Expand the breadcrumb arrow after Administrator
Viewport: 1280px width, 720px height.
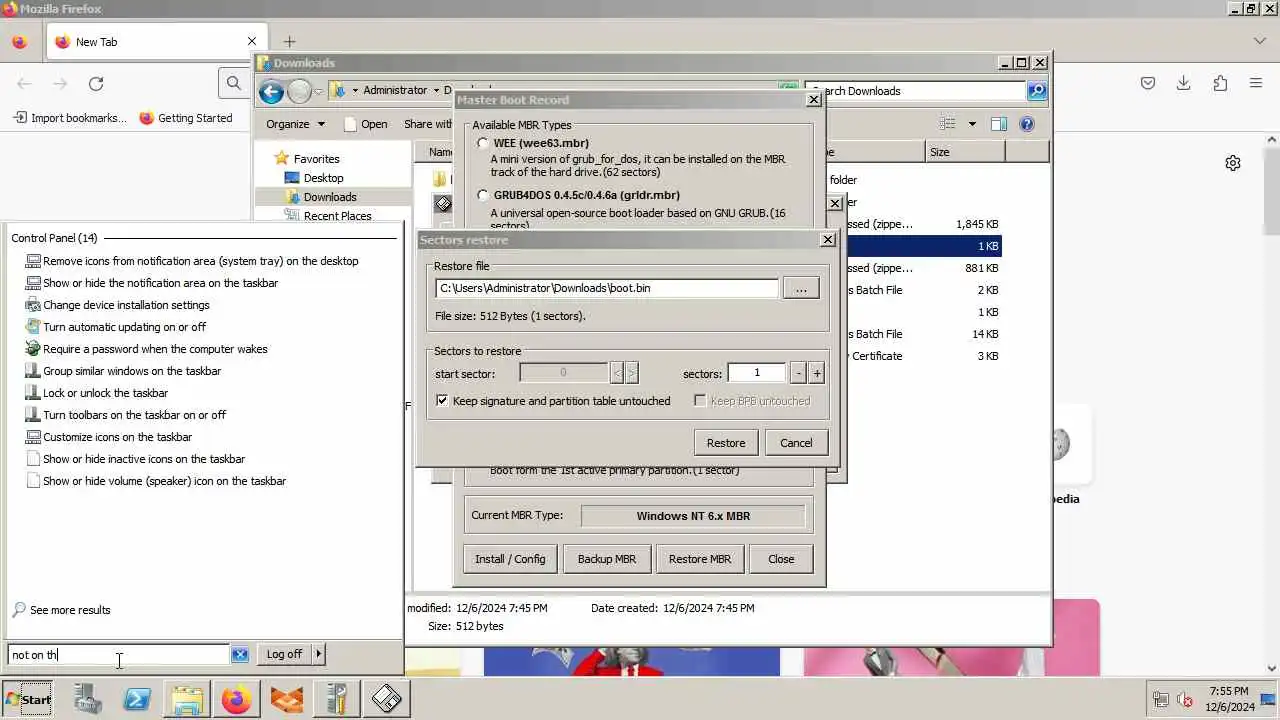436,90
